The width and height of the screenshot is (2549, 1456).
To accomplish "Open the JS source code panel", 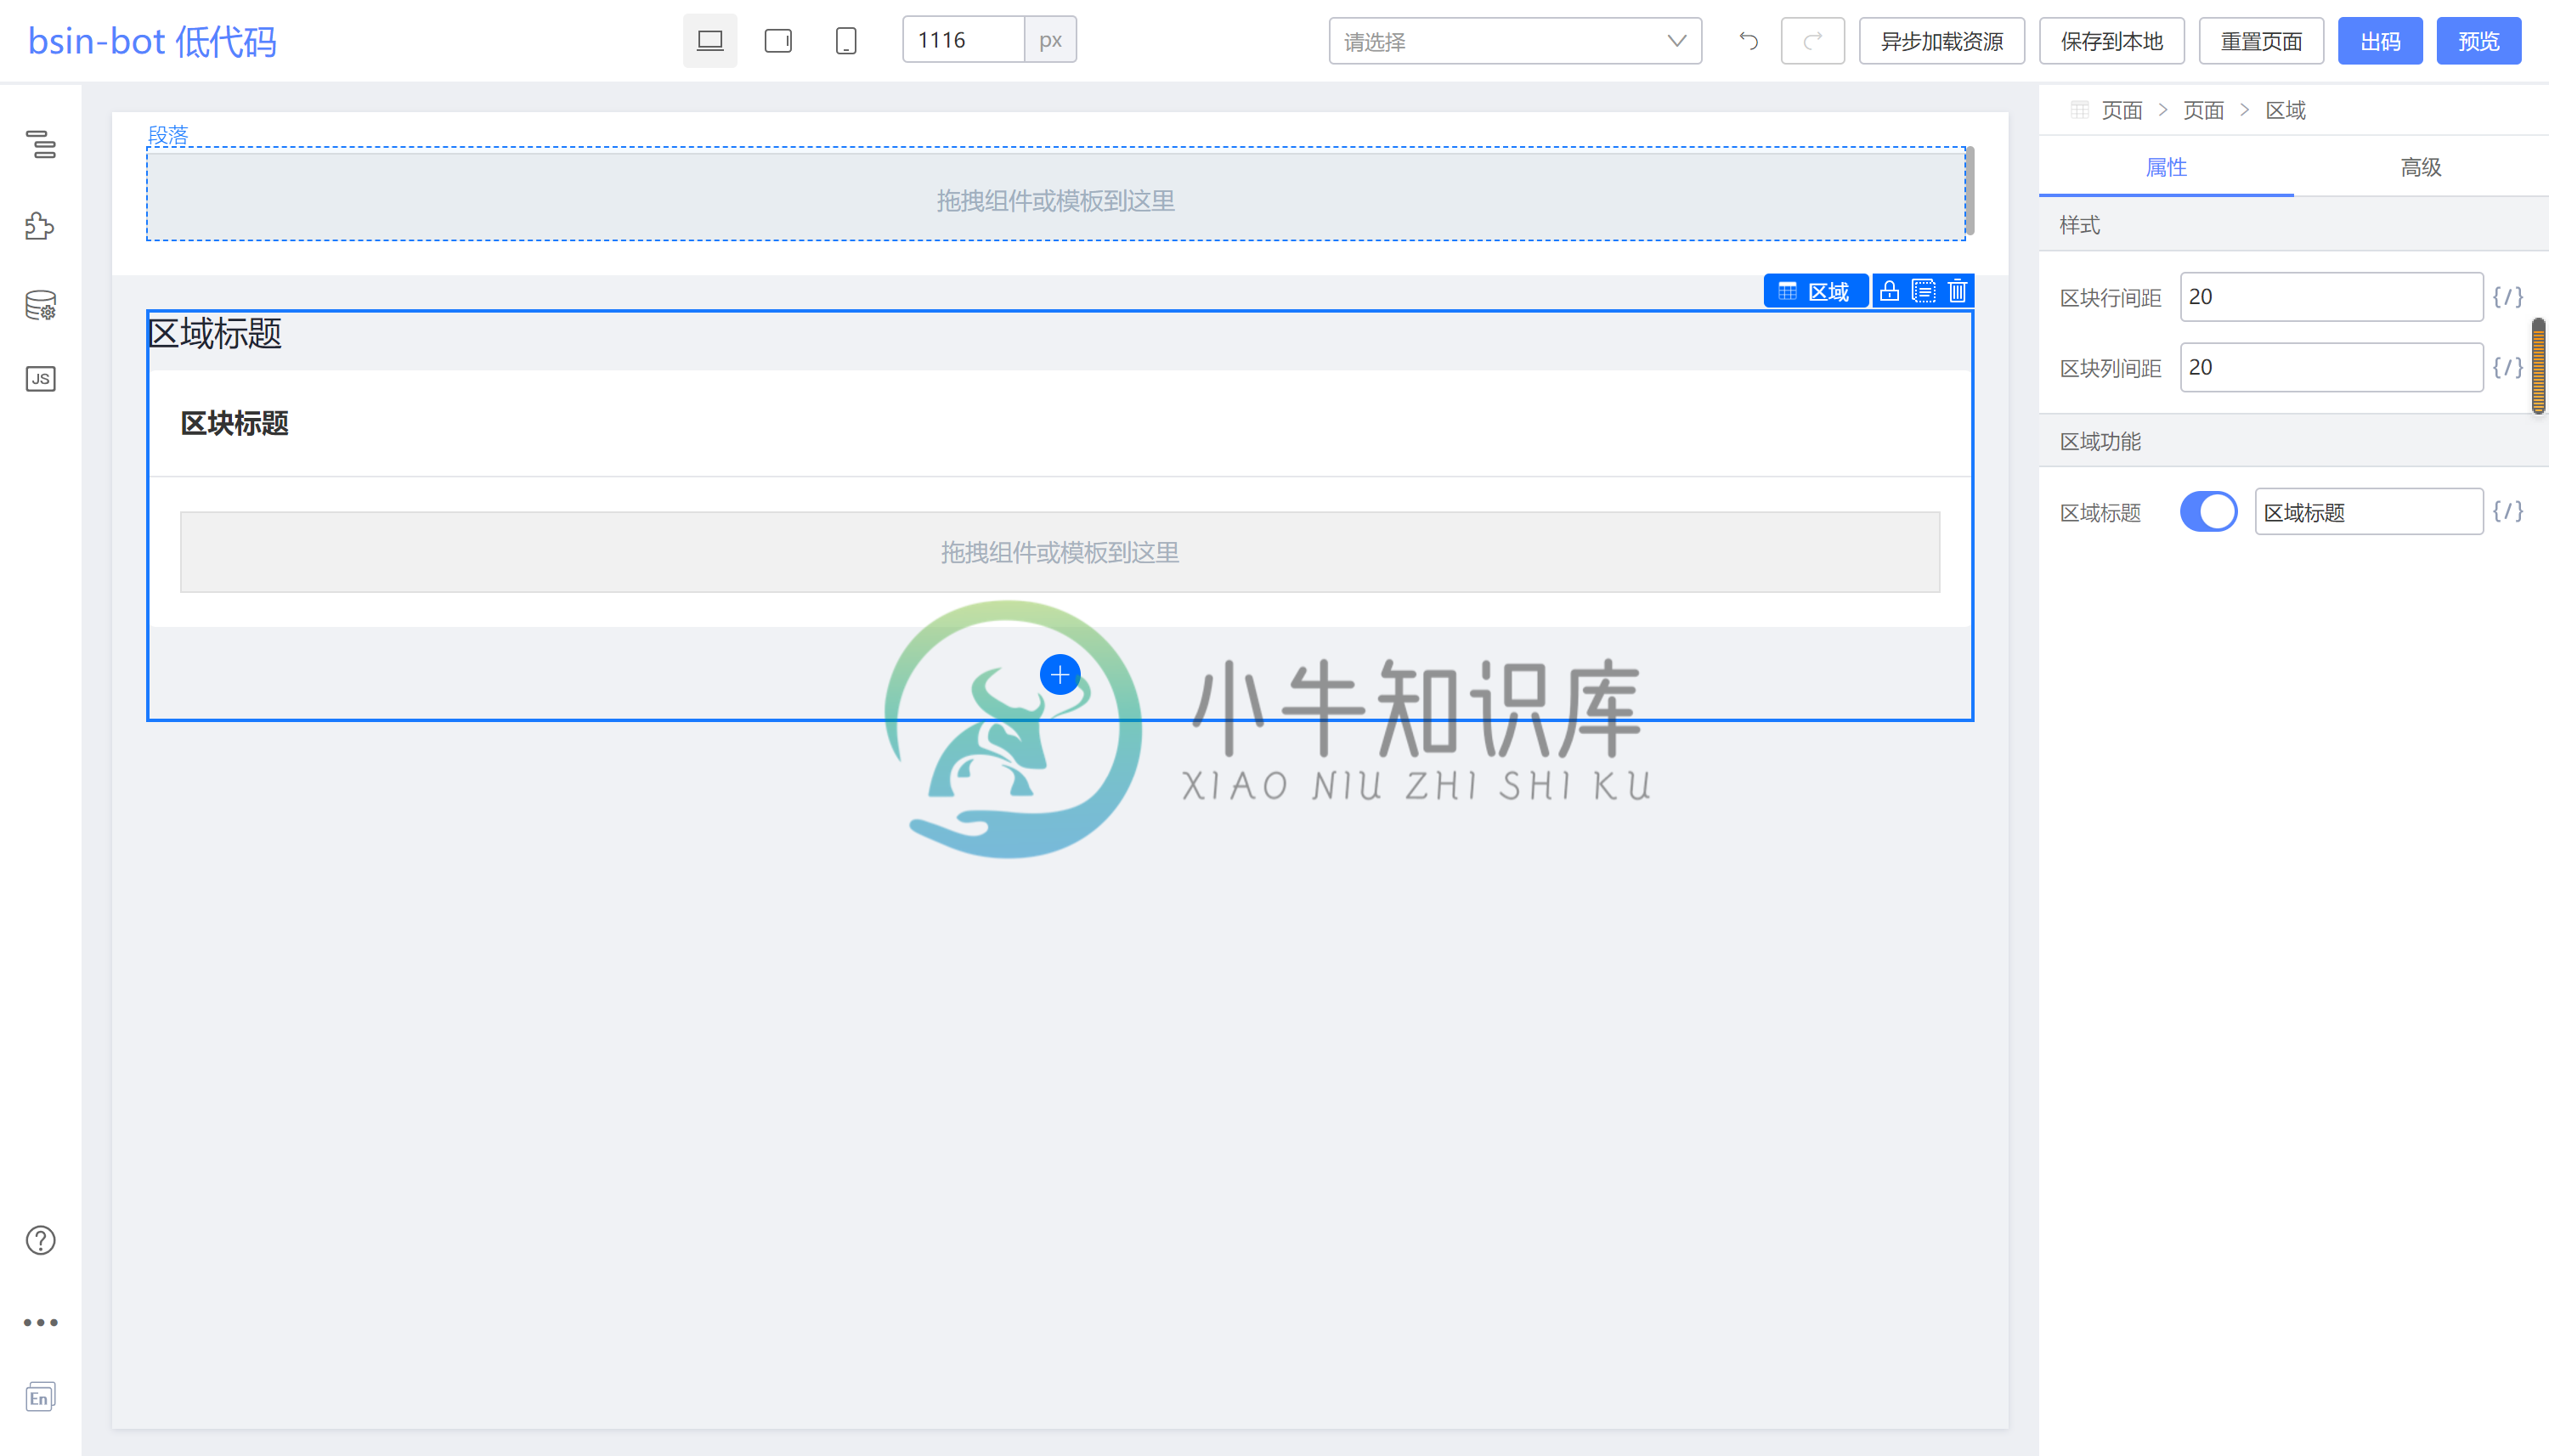I will [x=41, y=379].
